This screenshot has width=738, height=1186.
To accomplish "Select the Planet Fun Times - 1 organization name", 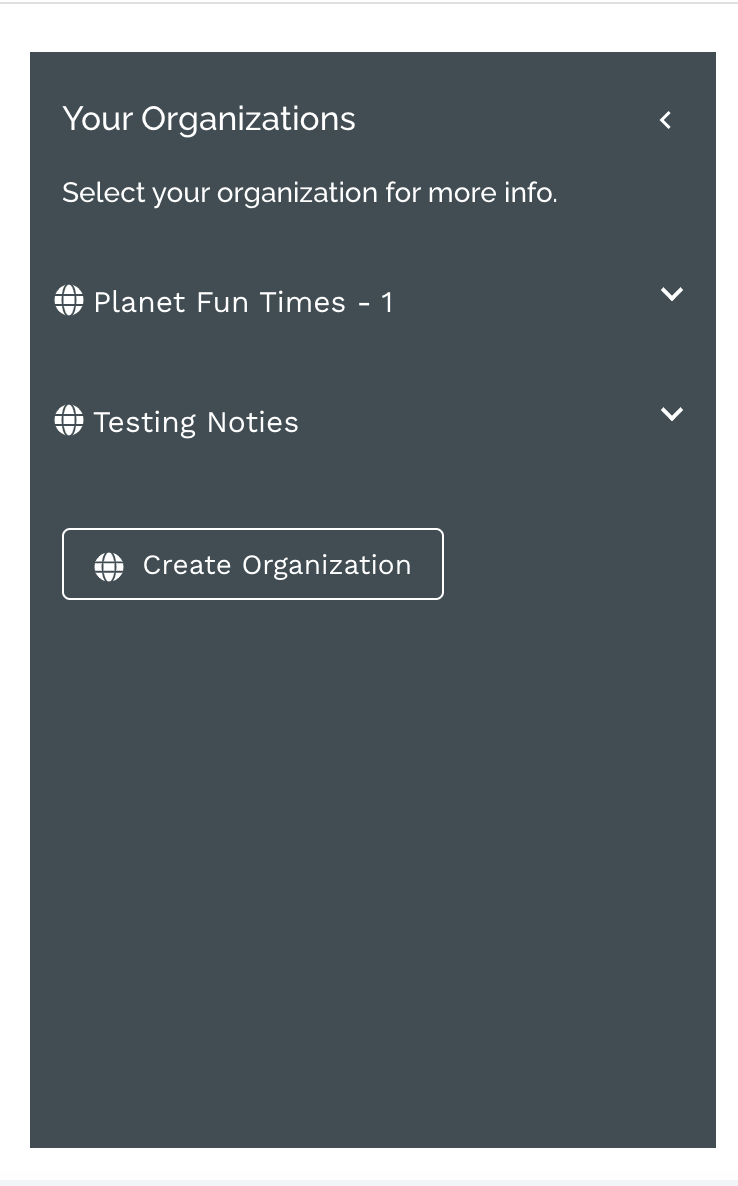I will [x=220, y=302].
